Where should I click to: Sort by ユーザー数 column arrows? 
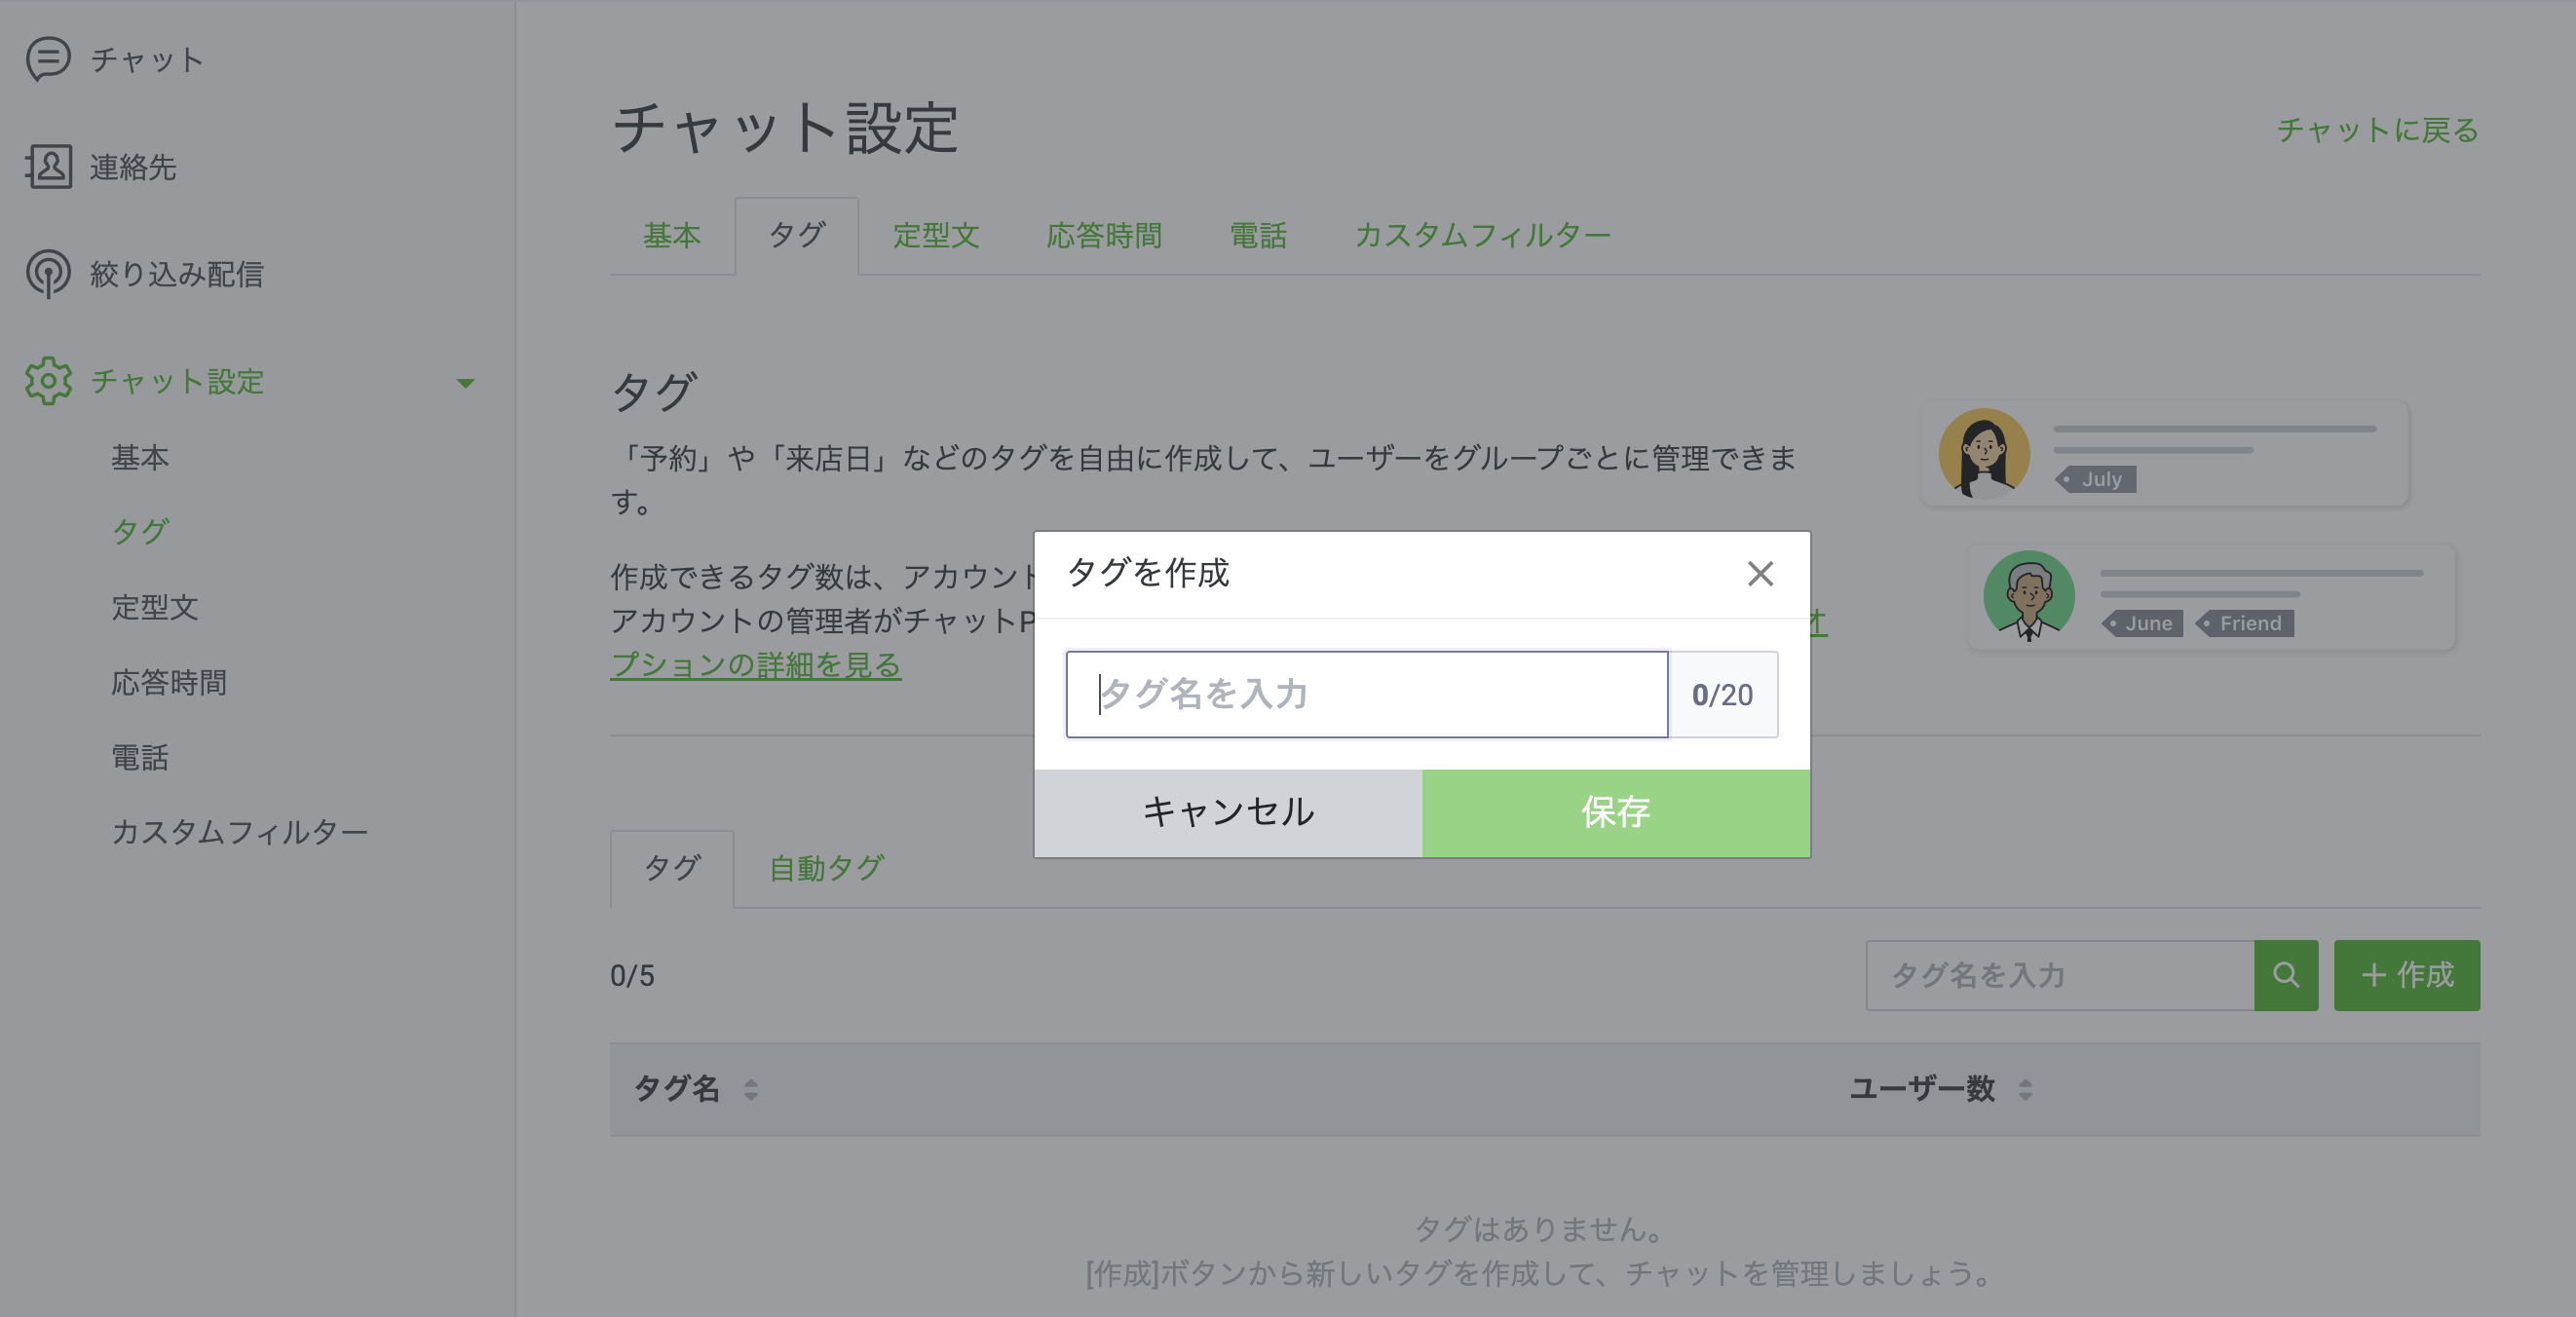coord(2025,1089)
